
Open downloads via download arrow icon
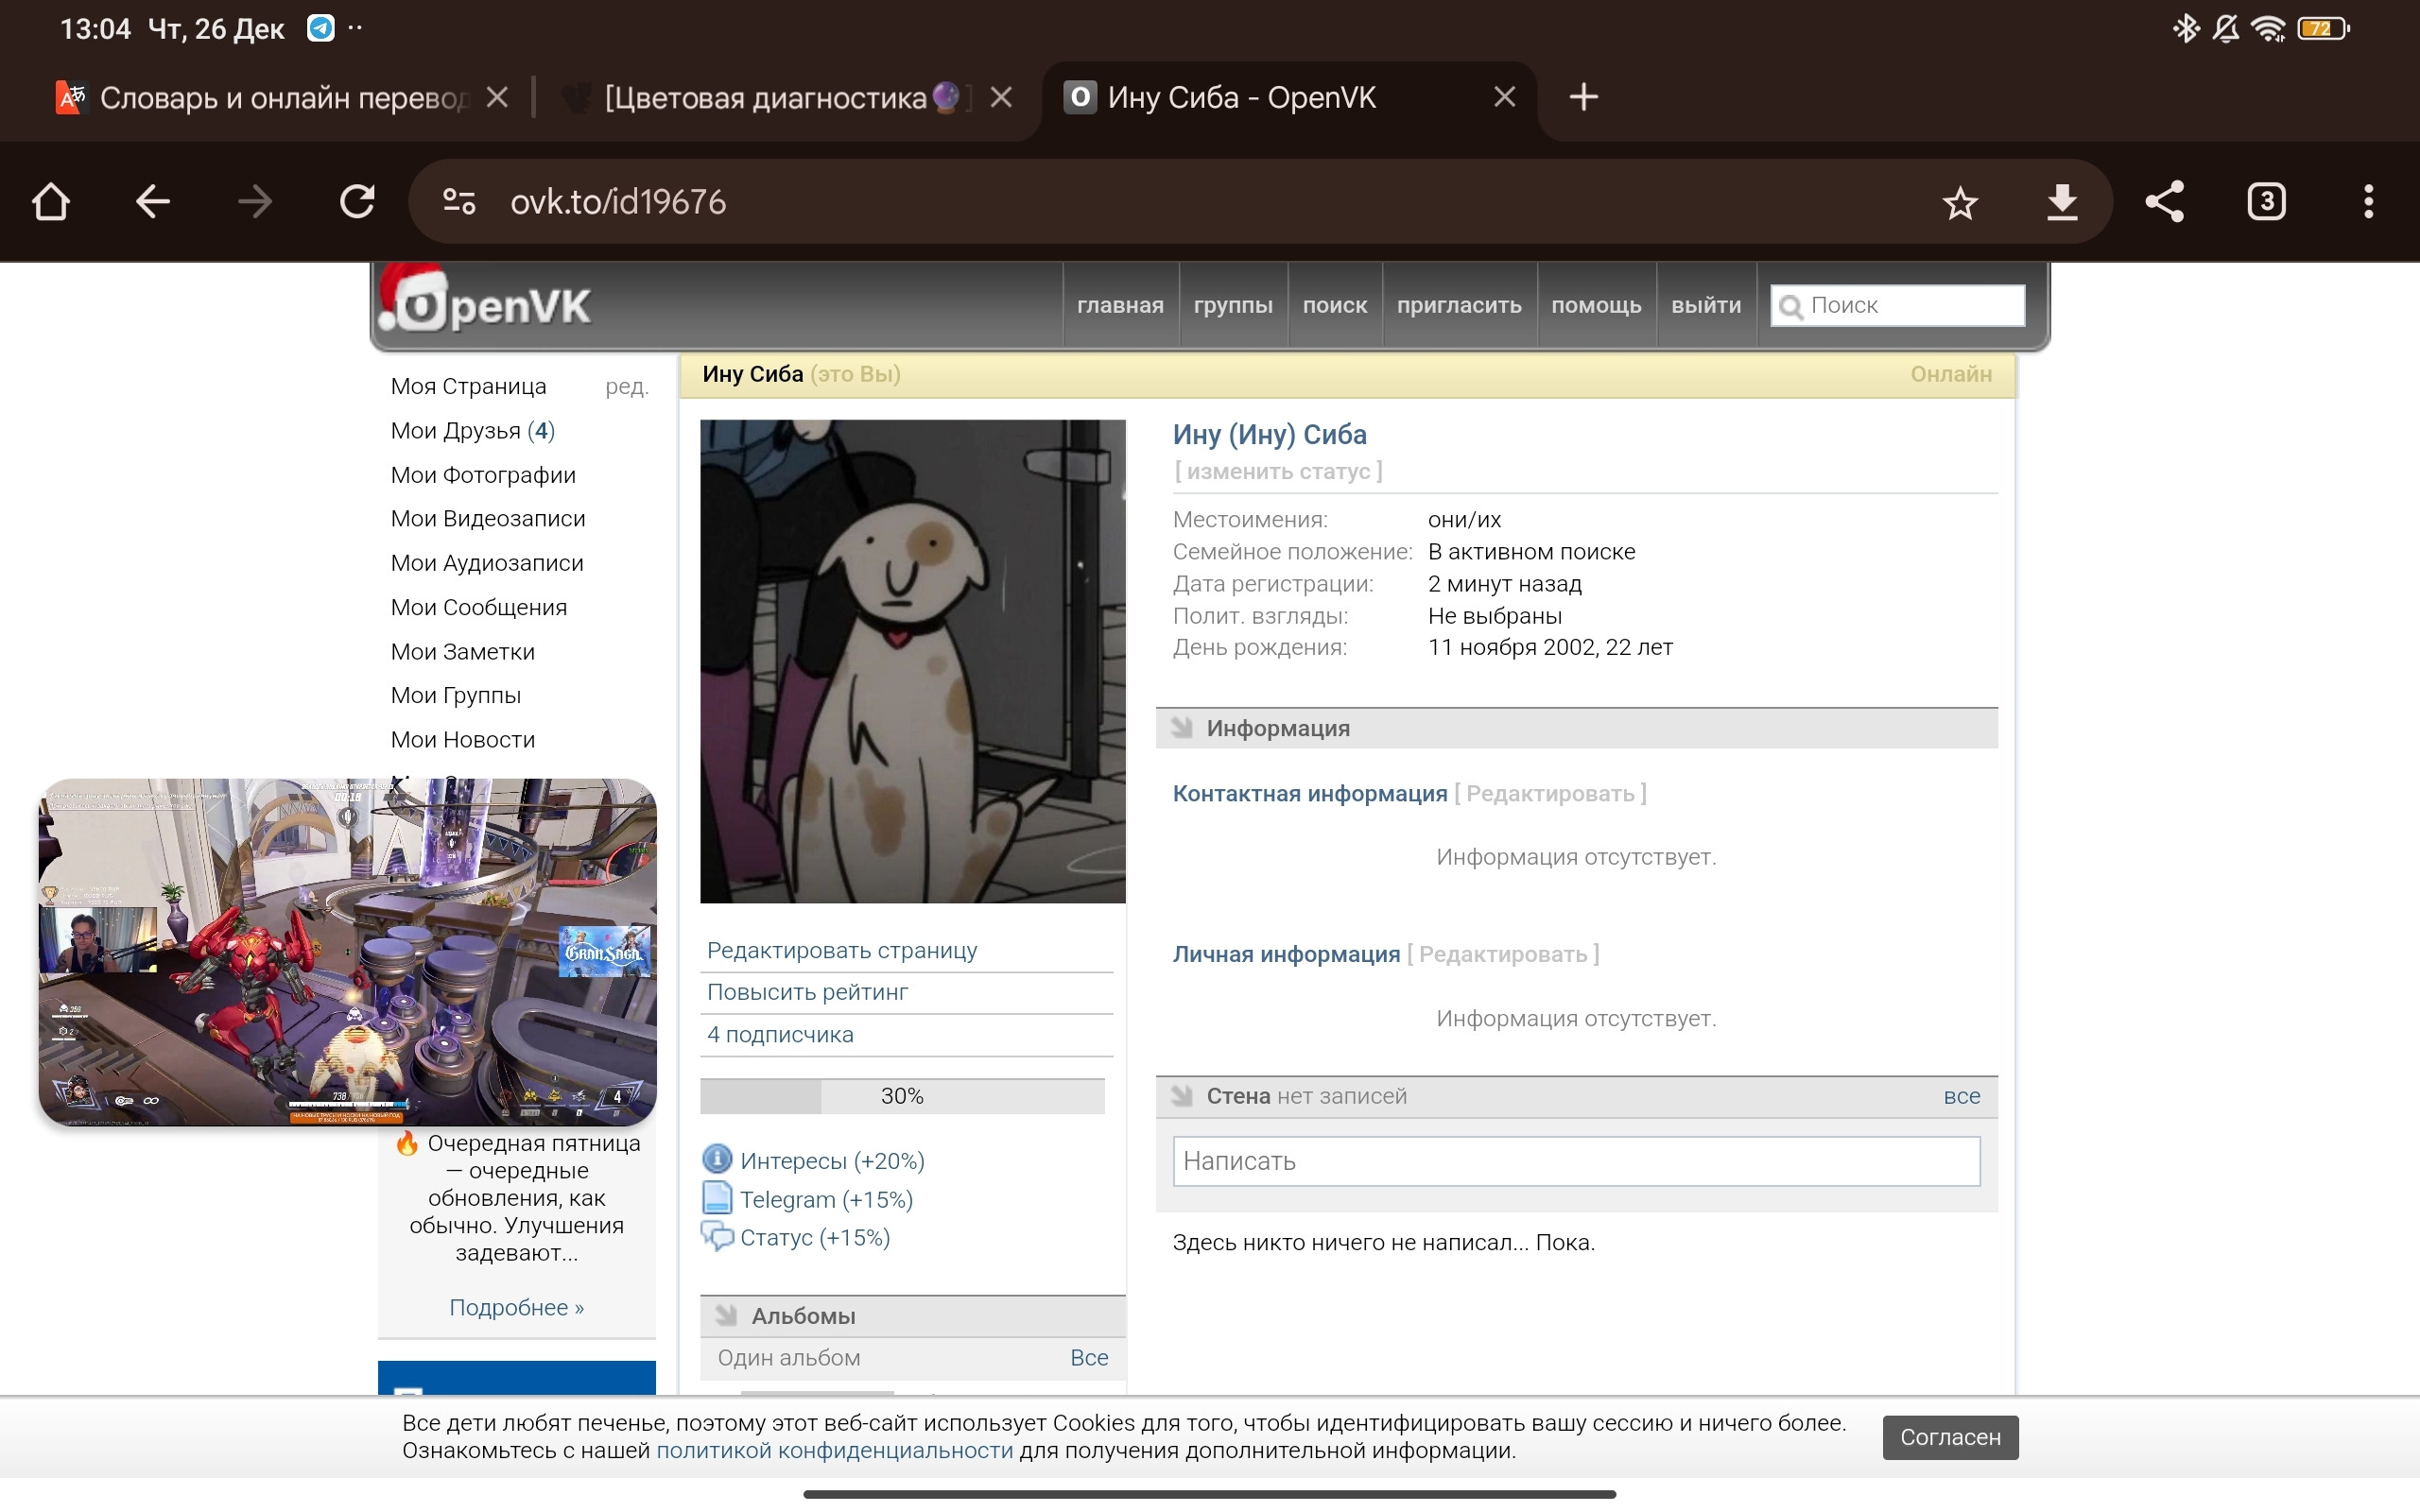click(2062, 202)
